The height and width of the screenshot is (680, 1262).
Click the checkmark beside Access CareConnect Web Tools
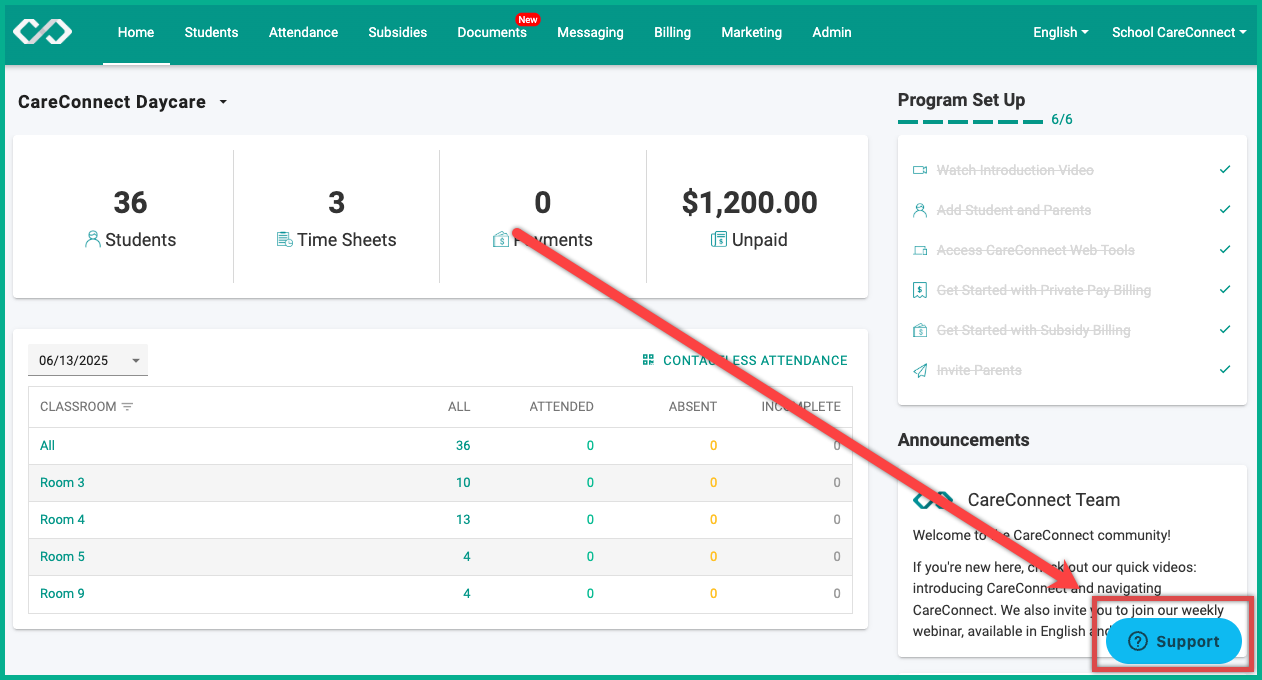pyautogui.click(x=1225, y=250)
